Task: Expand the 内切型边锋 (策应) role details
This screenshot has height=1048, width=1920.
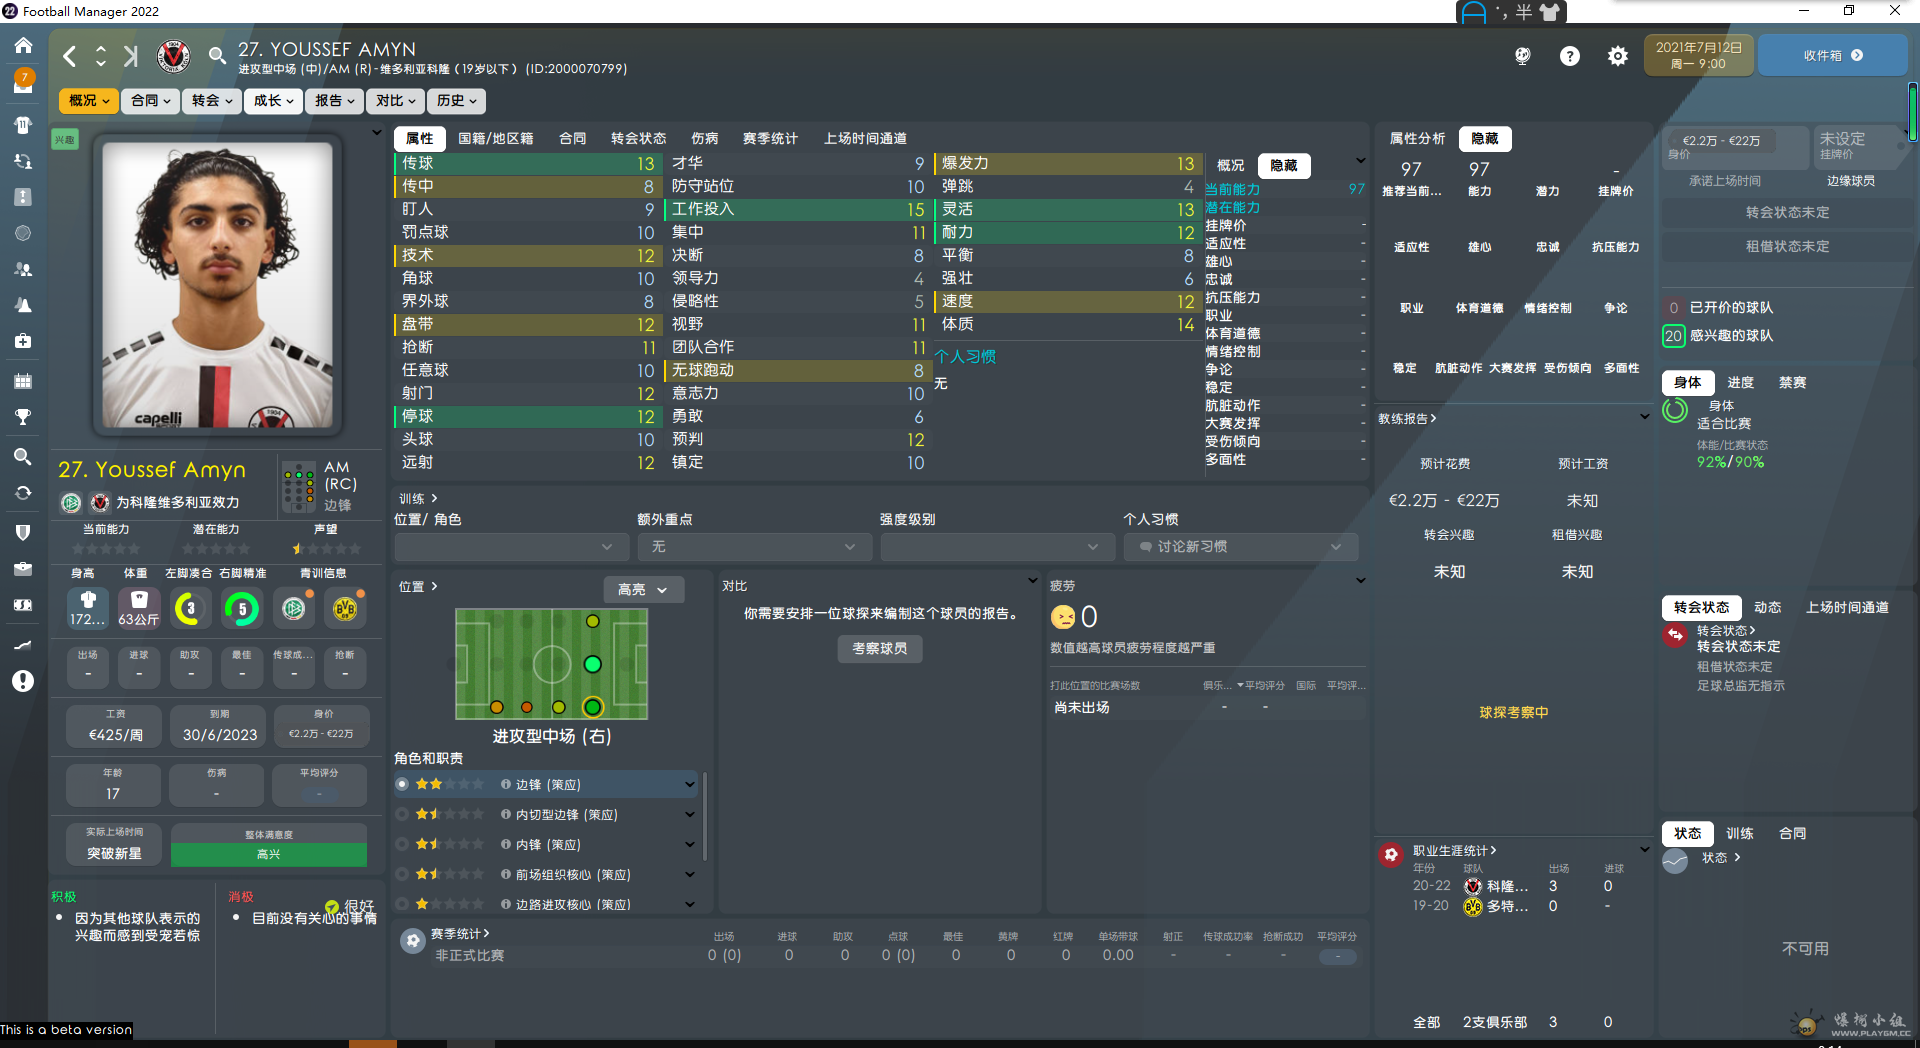Action: (690, 815)
